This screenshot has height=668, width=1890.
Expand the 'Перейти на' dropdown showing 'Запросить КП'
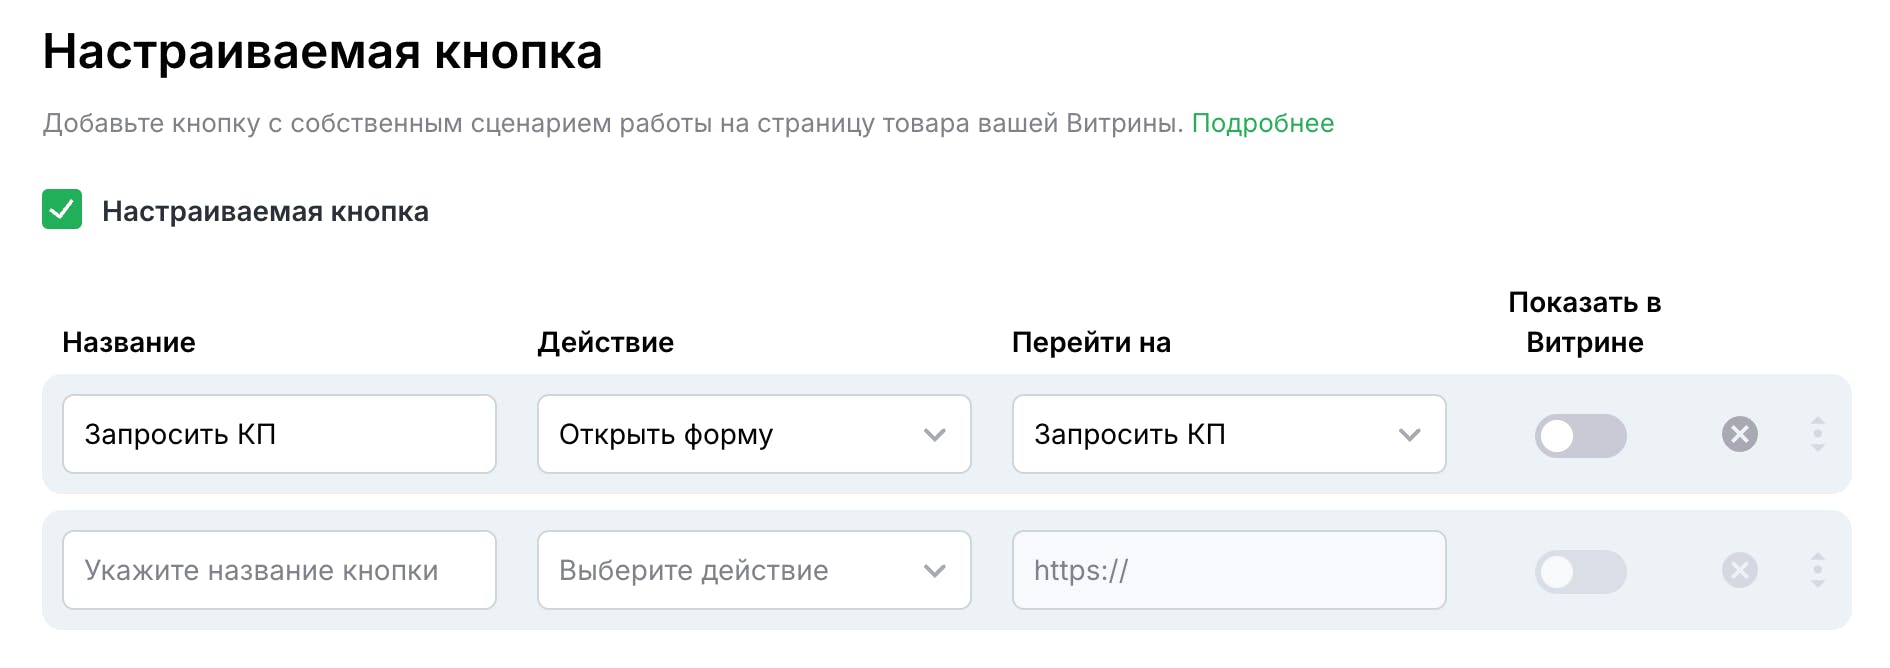1229,434
